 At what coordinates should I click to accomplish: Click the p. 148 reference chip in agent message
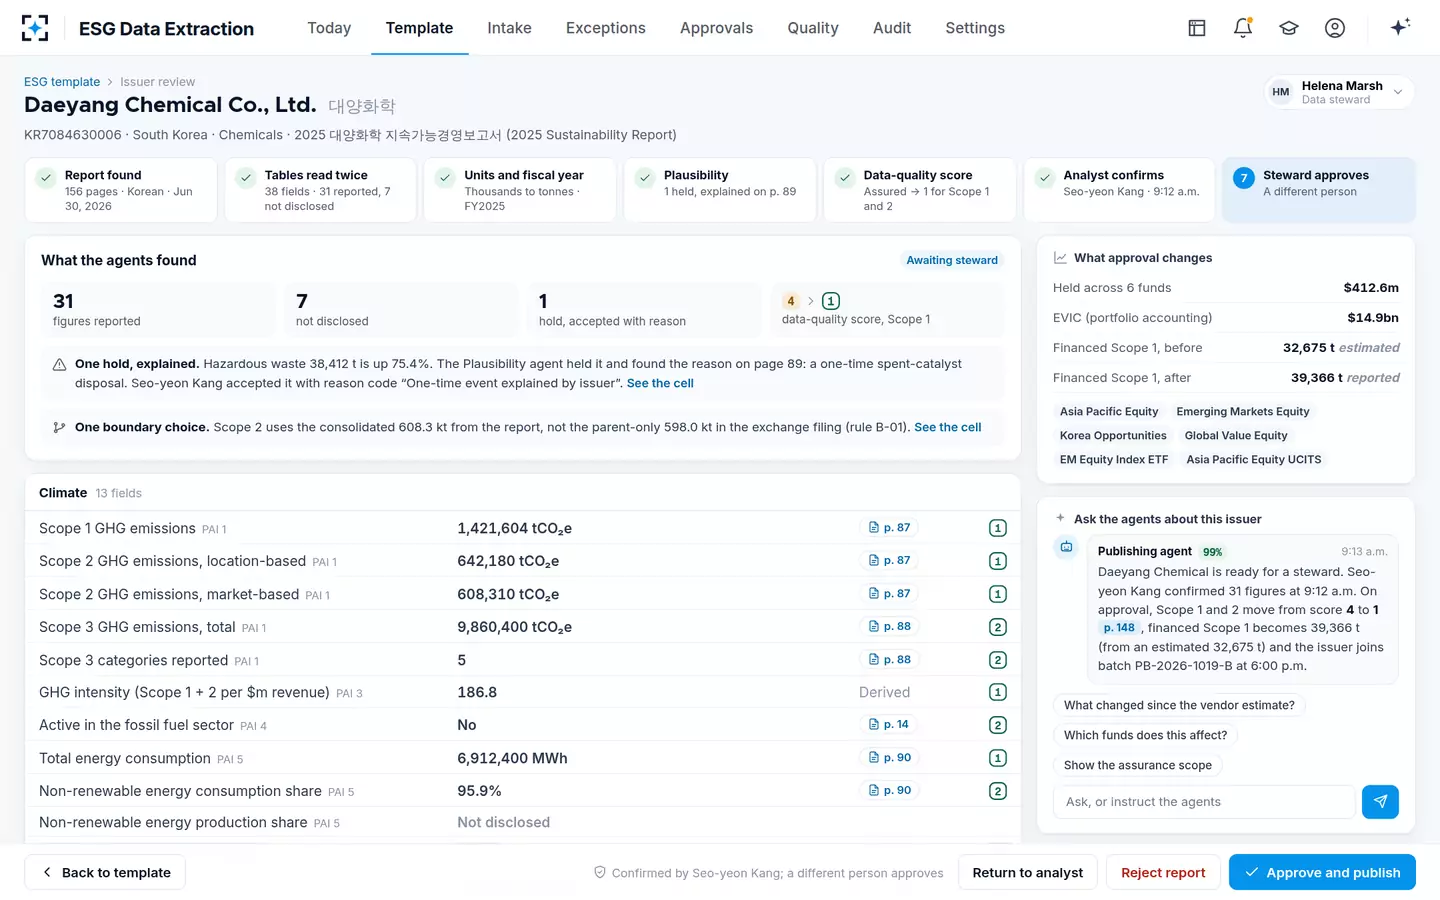[1119, 628]
